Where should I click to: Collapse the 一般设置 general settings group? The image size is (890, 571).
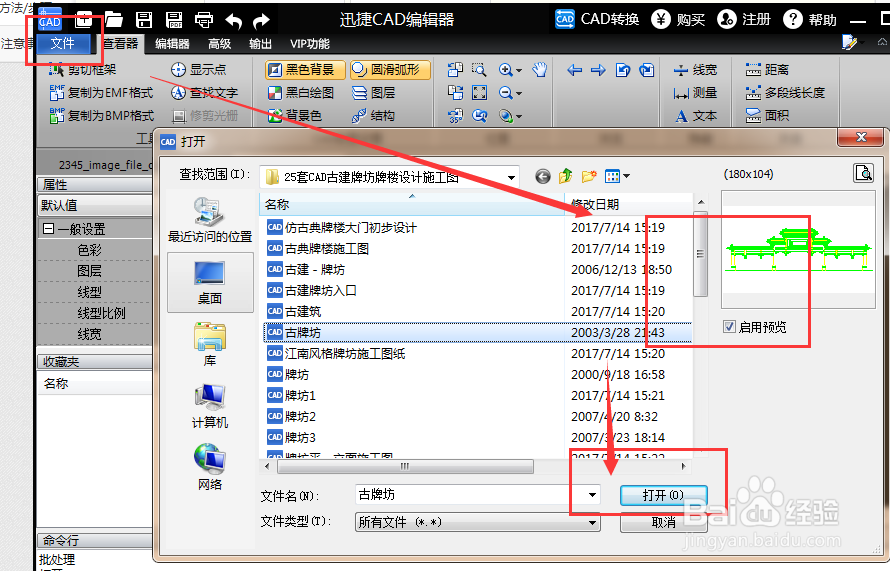49,229
